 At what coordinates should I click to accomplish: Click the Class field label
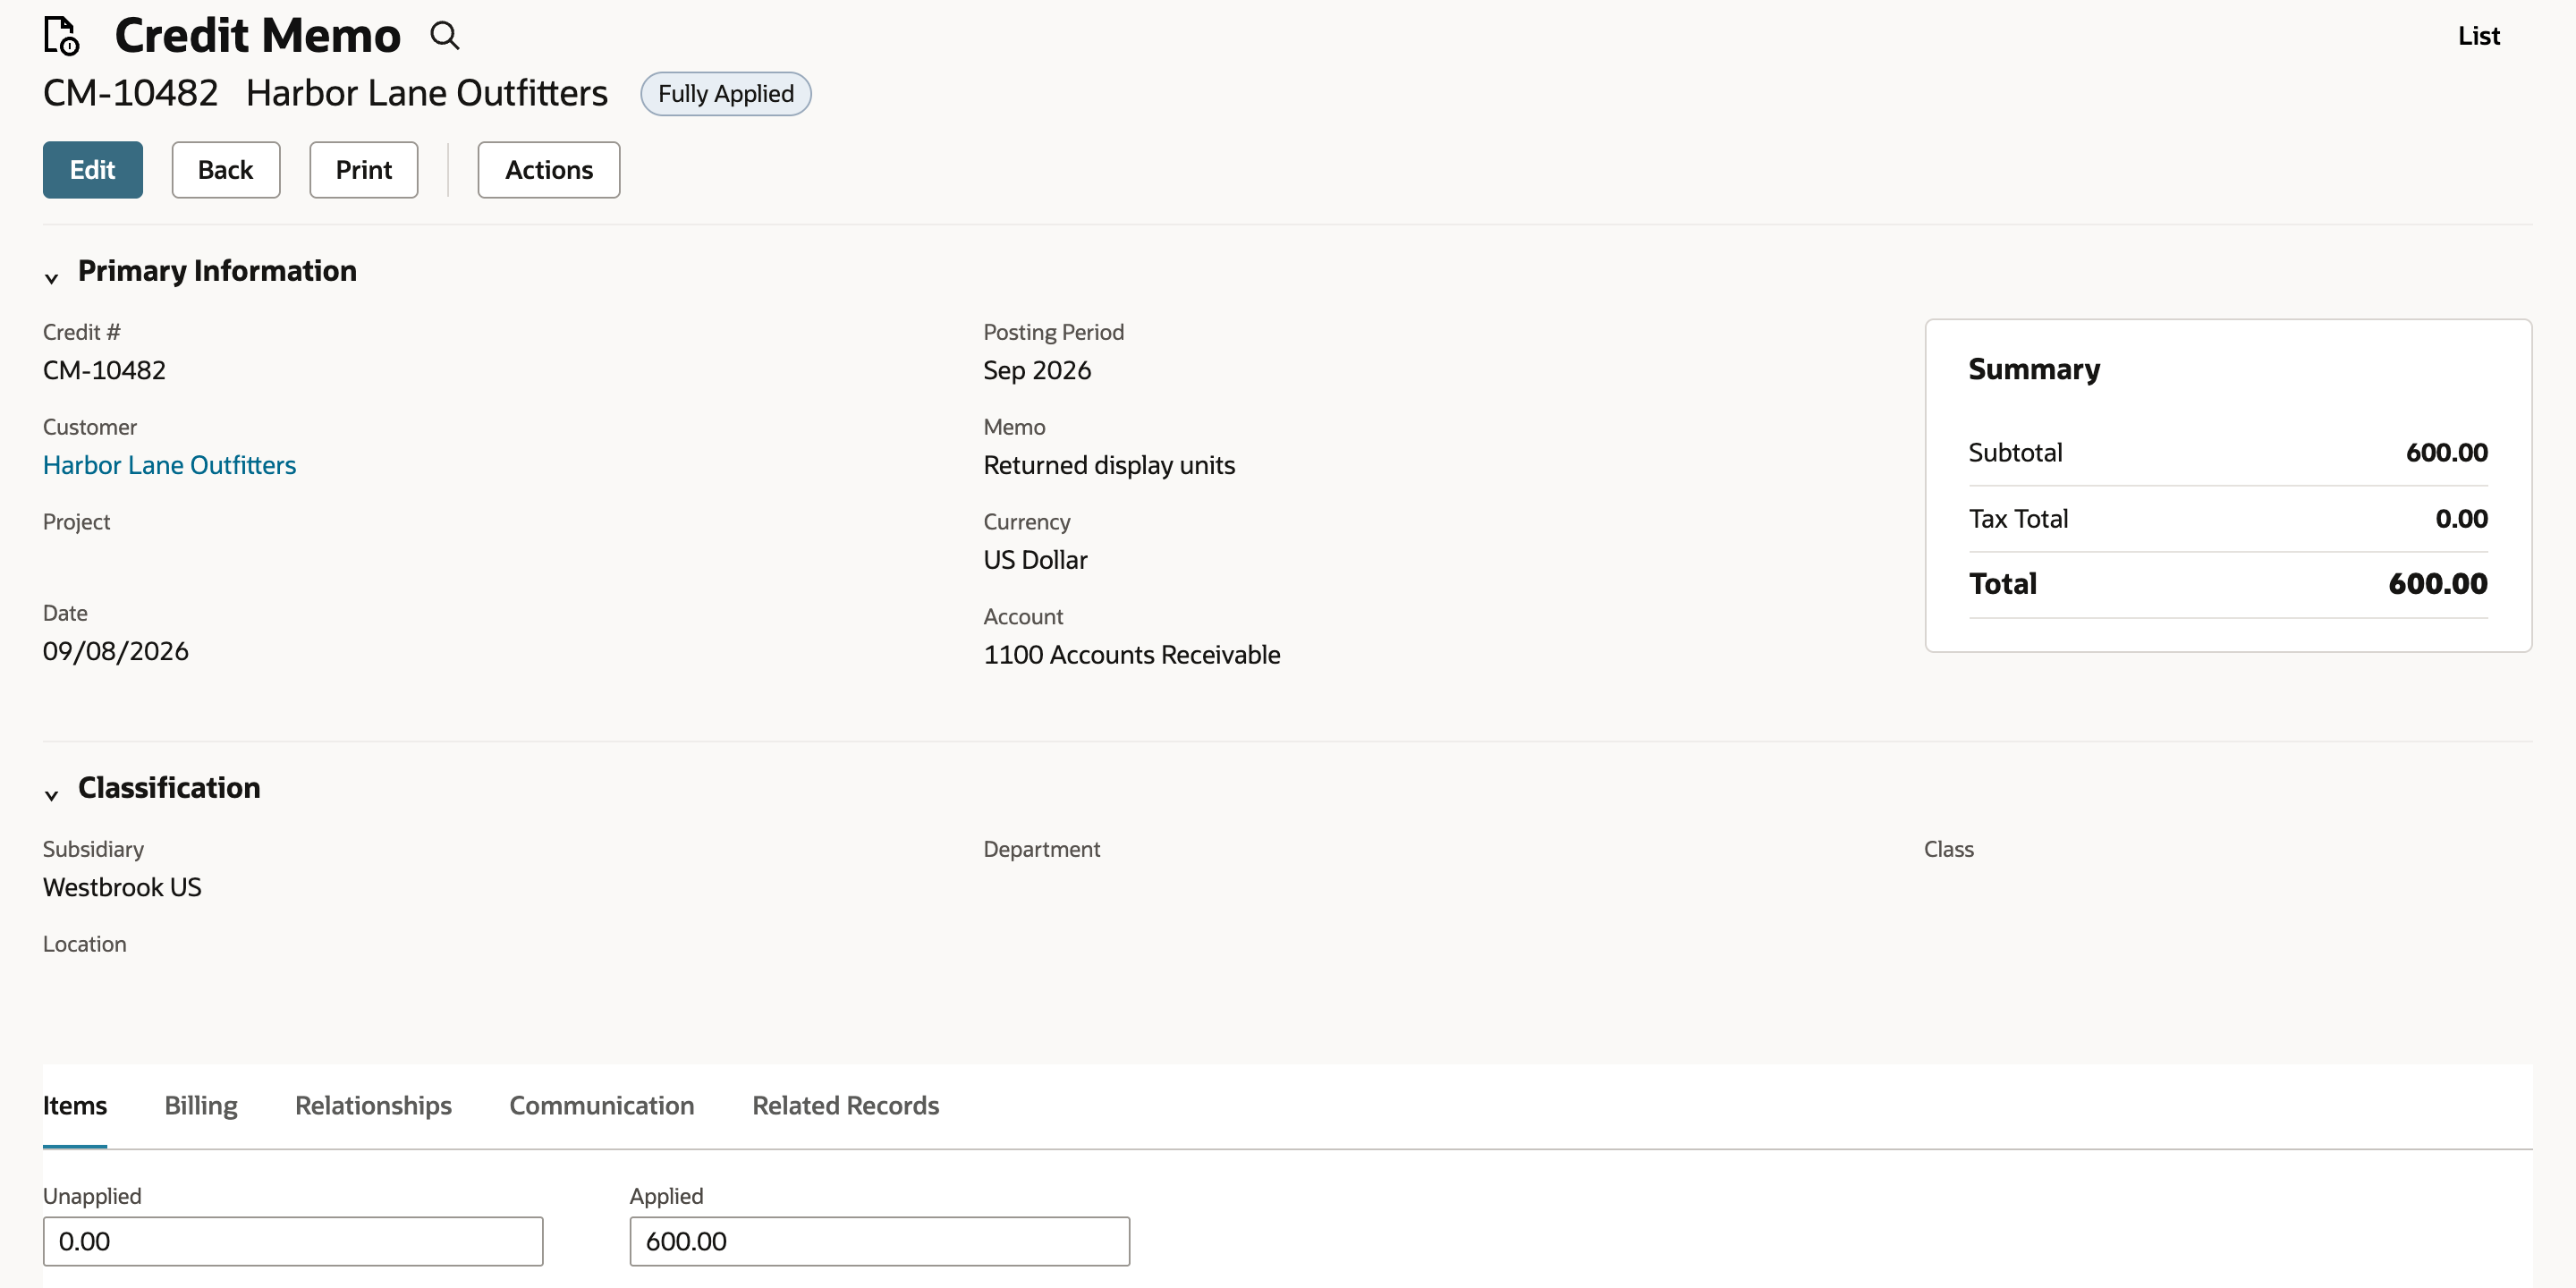(x=1949, y=849)
